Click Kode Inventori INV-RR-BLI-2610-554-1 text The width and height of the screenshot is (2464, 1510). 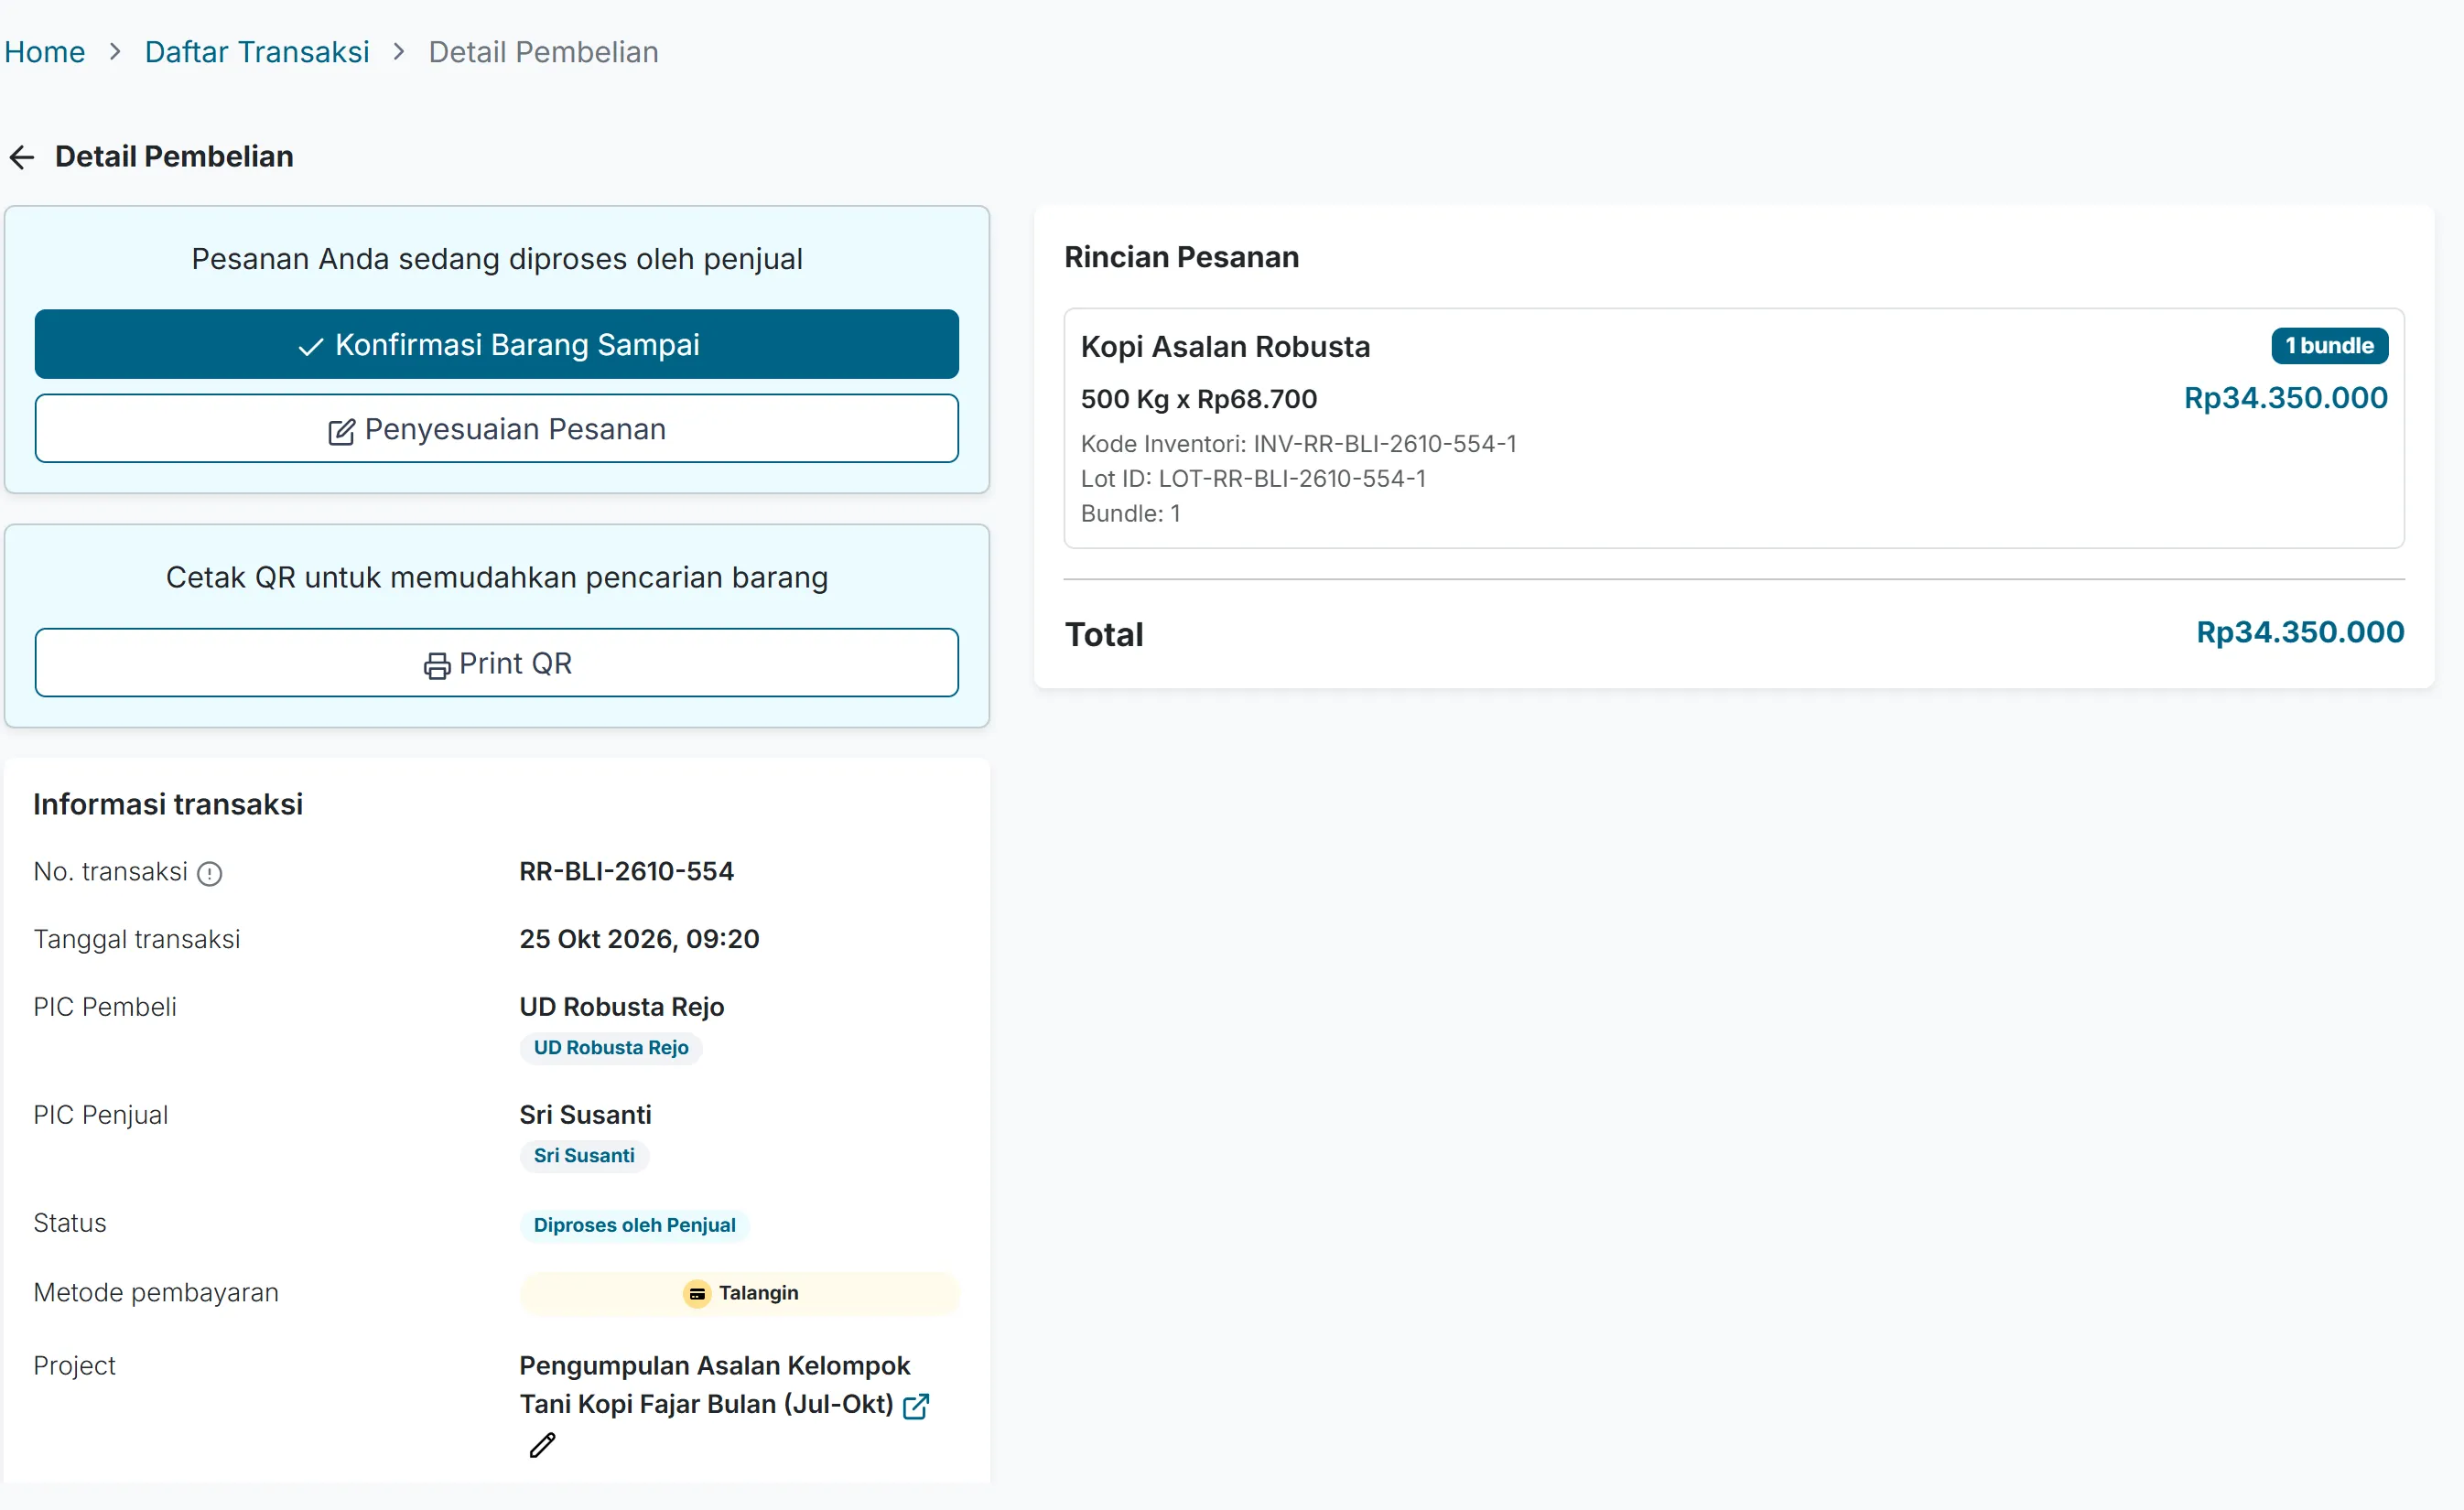click(1298, 444)
